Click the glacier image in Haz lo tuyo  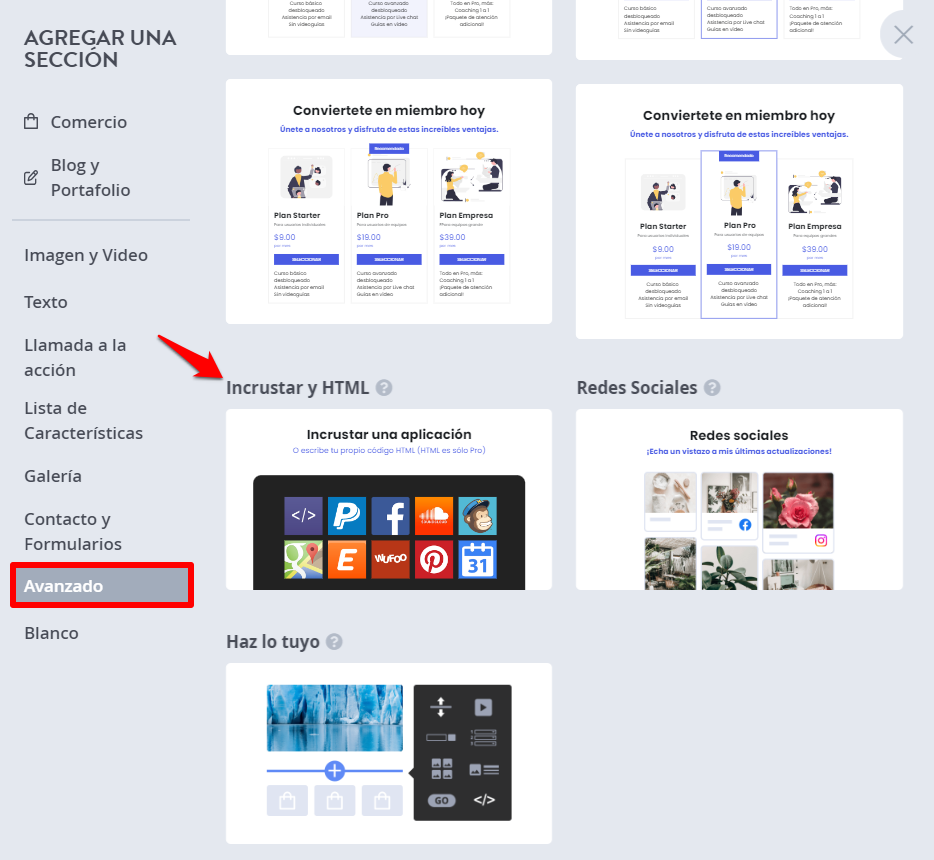point(335,718)
